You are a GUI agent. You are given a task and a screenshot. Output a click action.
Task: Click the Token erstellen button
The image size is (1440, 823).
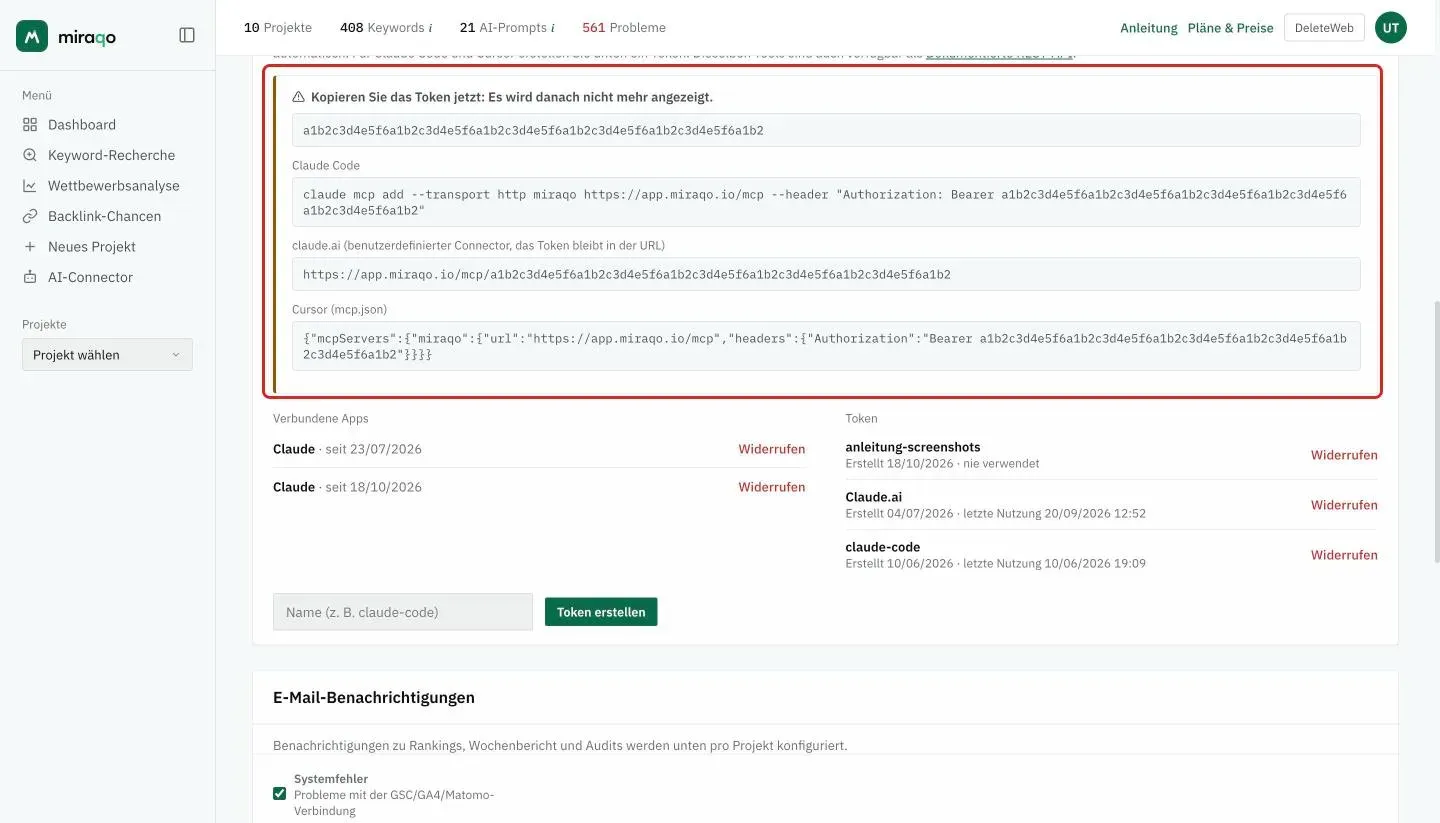pyautogui.click(x=601, y=612)
